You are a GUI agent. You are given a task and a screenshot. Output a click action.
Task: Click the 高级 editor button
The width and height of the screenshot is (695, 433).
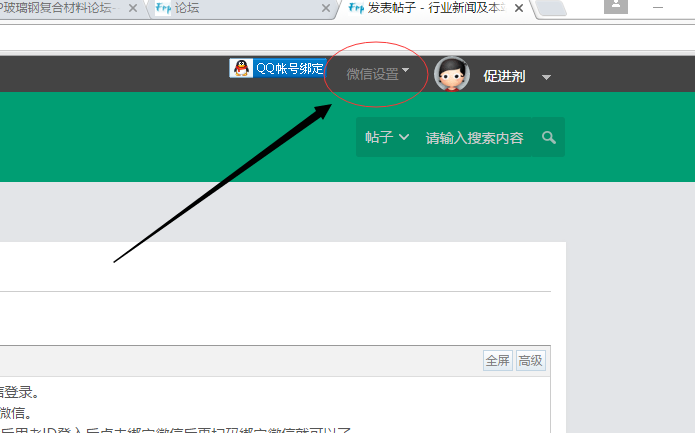(x=531, y=361)
